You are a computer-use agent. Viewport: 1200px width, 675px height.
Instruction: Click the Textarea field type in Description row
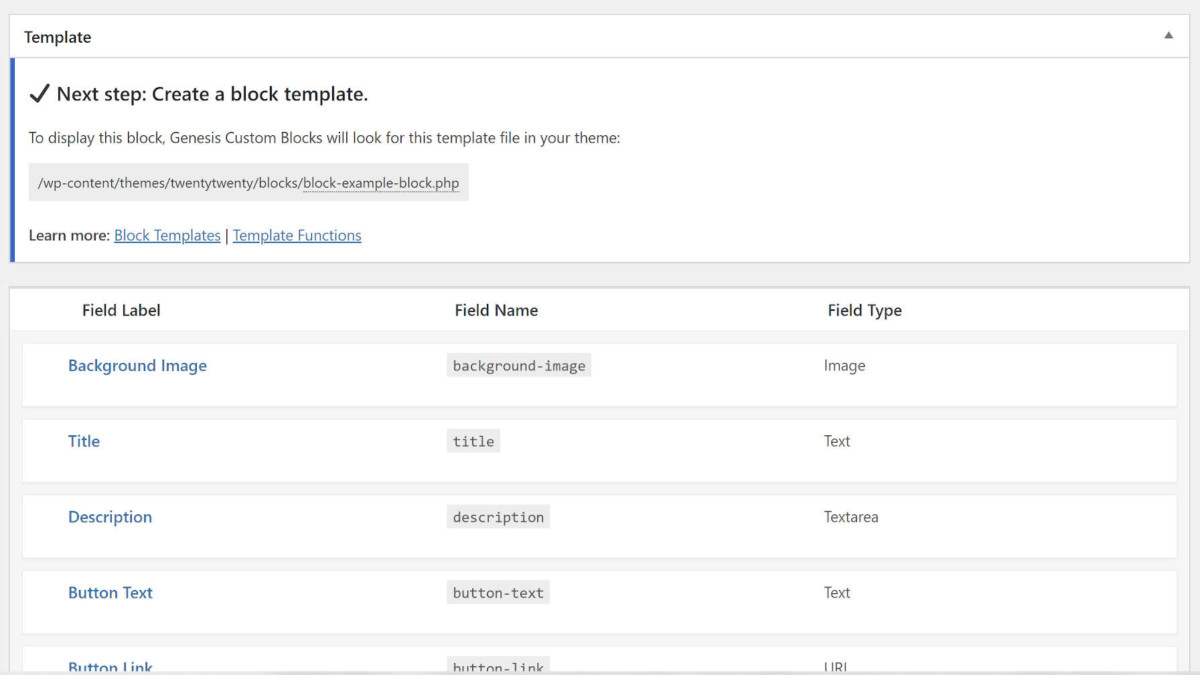click(851, 517)
